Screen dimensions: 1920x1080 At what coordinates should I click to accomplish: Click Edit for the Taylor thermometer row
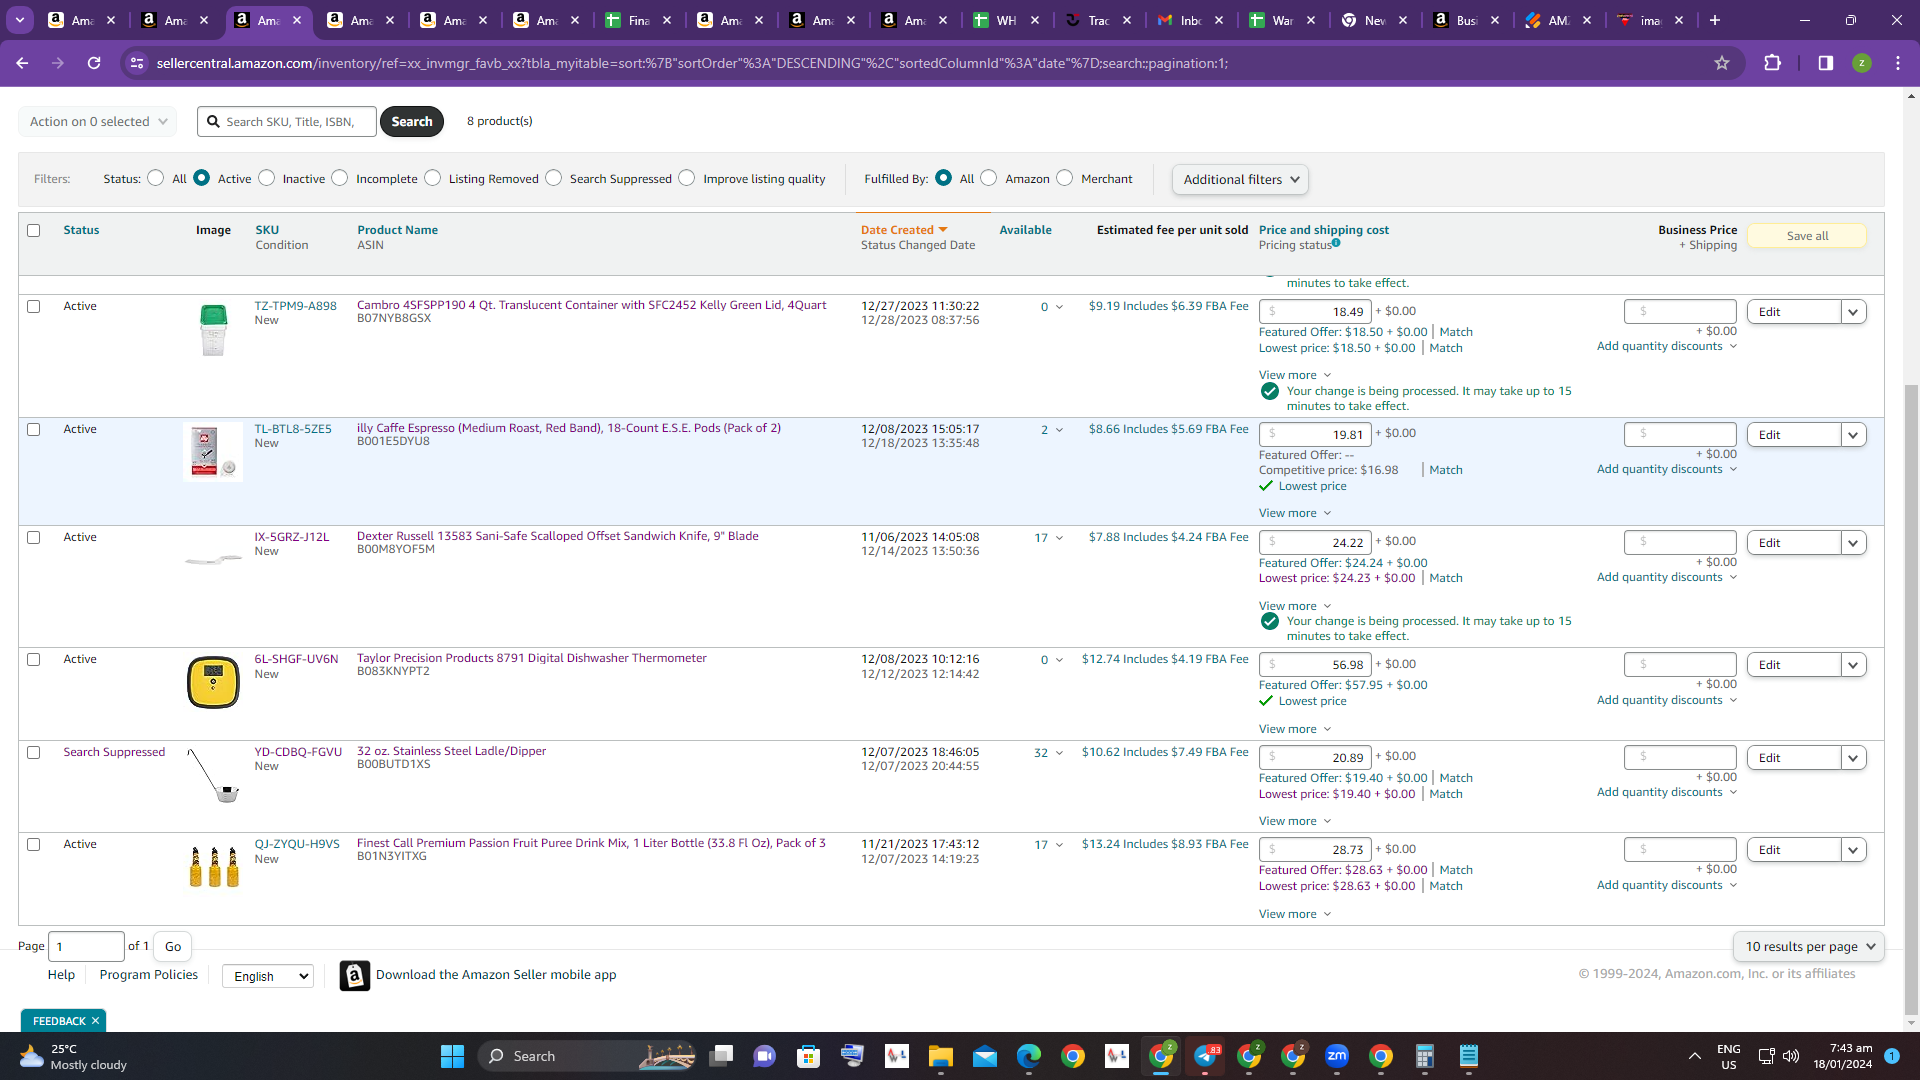[1794, 665]
